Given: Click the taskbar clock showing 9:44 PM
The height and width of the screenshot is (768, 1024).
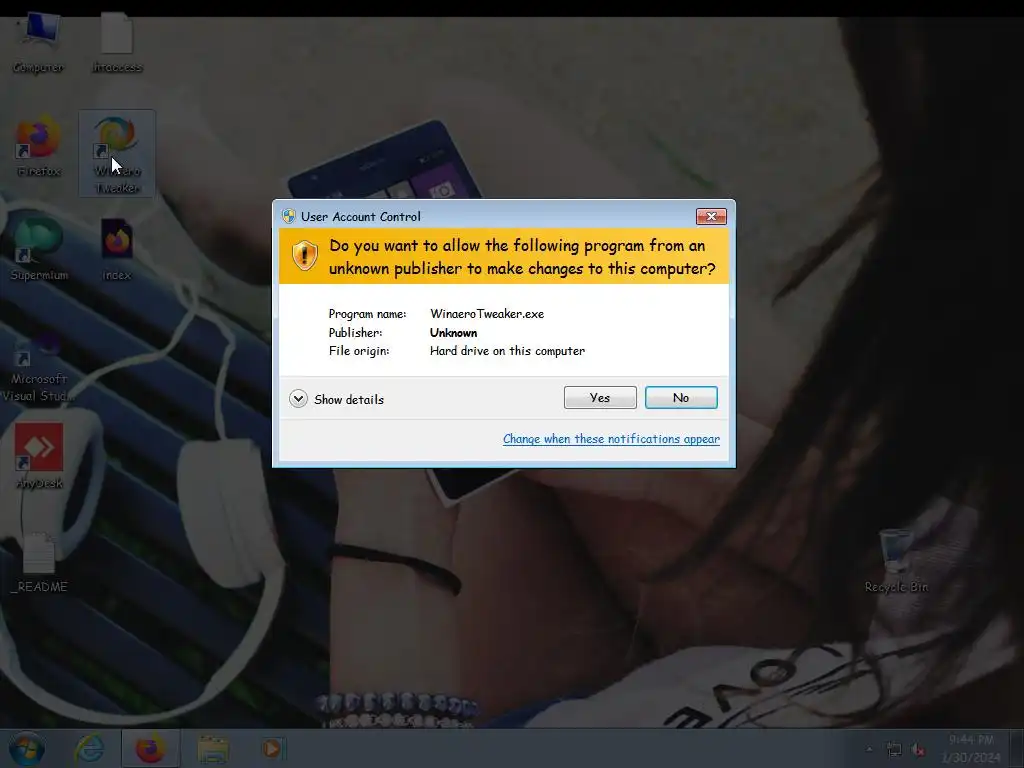Looking at the screenshot, I should click(970, 748).
